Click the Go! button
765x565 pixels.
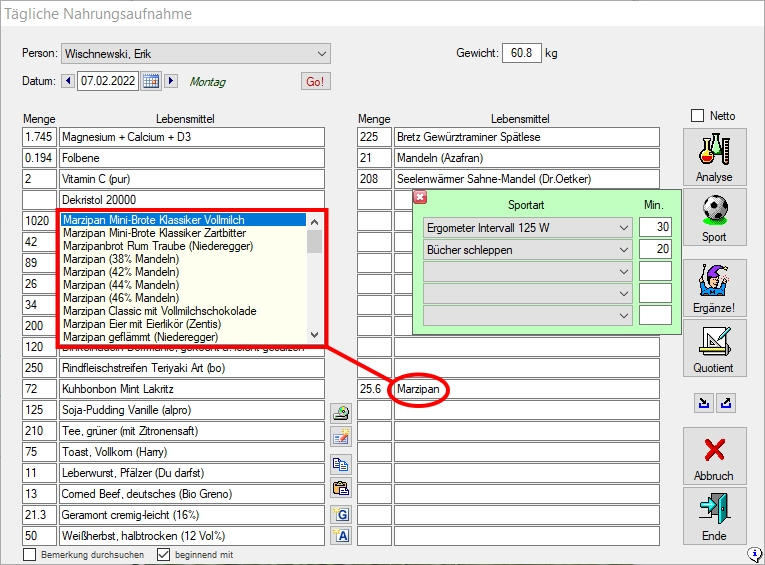tap(315, 82)
